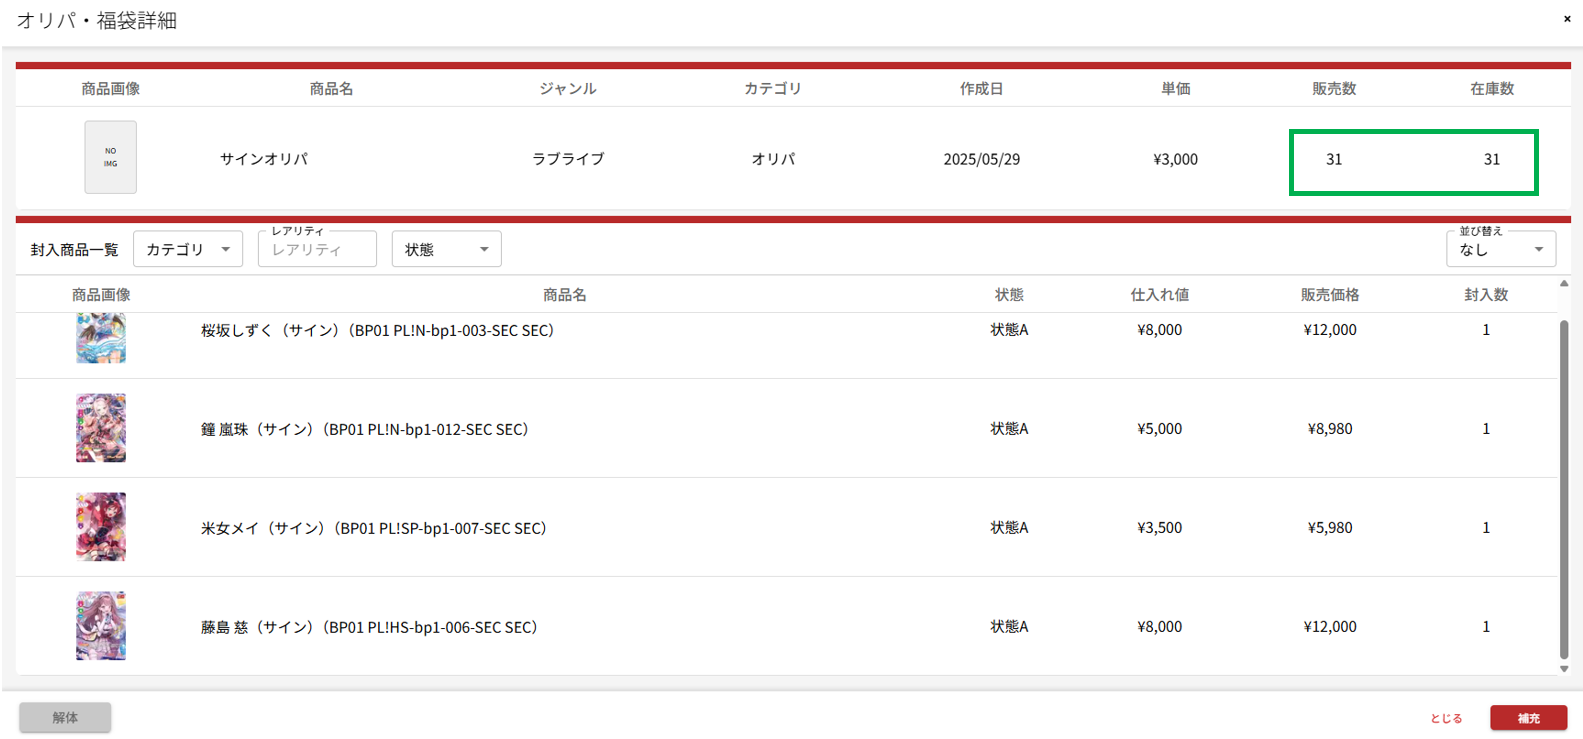1583x739 pixels.
Task: Click the ジャンル column header
Action: coord(568,89)
